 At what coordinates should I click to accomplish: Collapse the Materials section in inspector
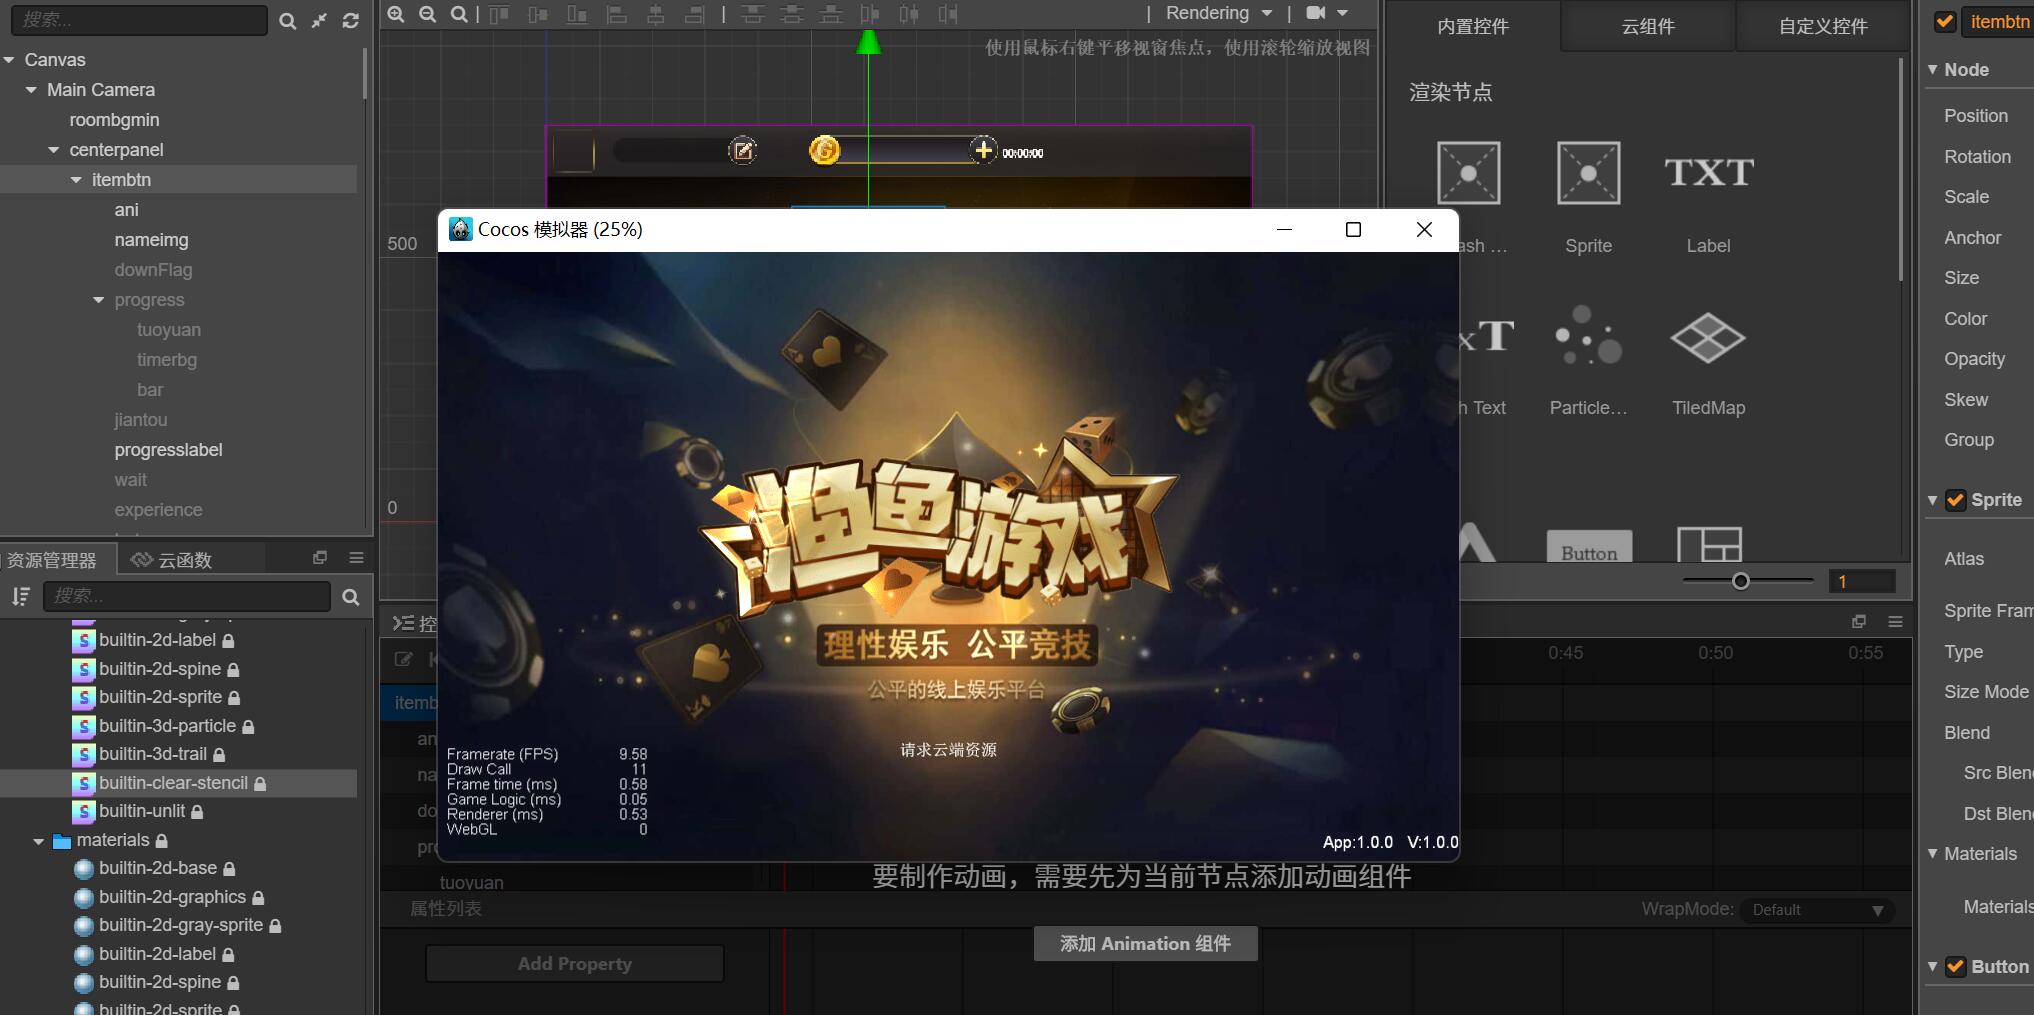(1933, 854)
